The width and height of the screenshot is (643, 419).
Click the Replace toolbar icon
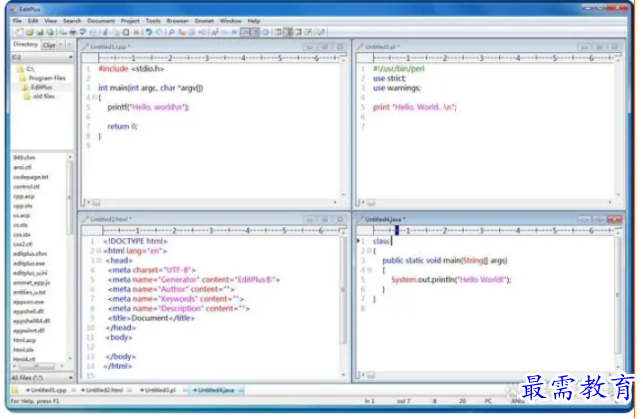pyautogui.click(x=182, y=32)
